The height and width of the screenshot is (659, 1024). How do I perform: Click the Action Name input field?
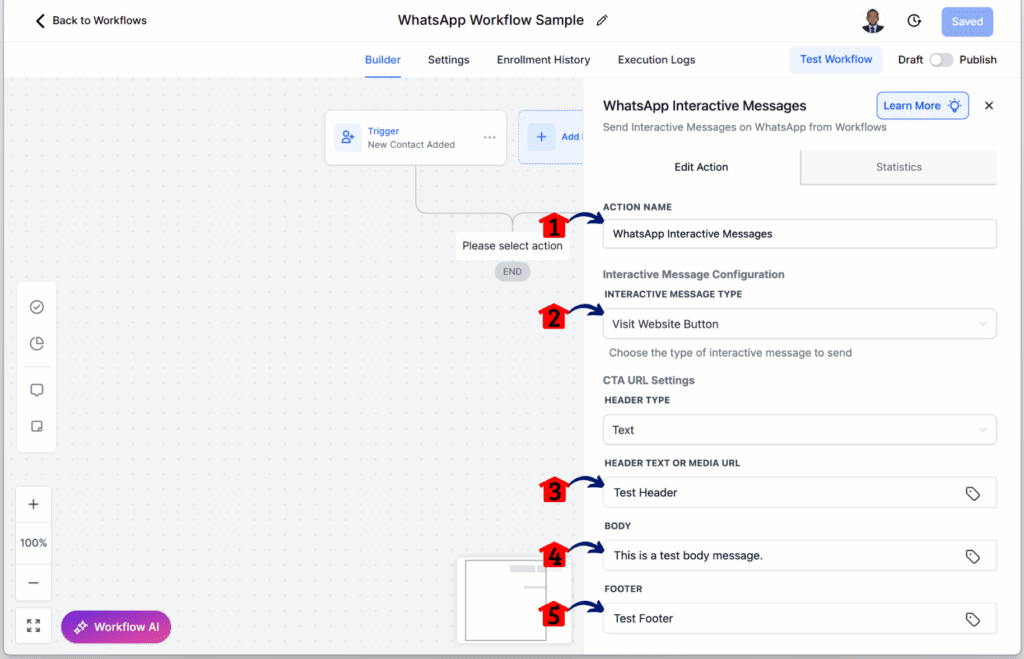tap(799, 234)
